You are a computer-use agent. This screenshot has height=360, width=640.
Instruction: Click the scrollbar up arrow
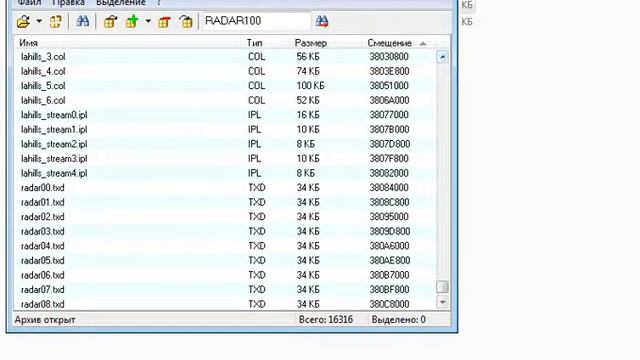pyautogui.click(x=442, y=57)
